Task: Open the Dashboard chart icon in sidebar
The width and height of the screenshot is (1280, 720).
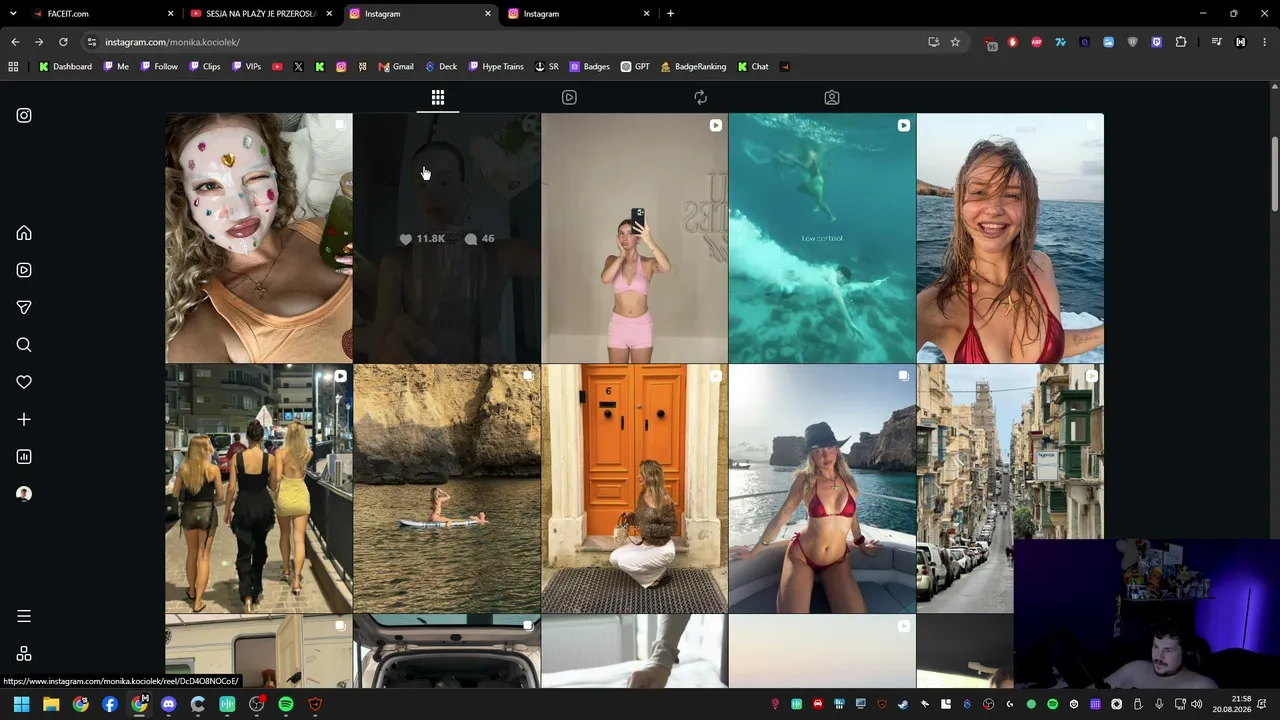Action: tap(24, 457)
